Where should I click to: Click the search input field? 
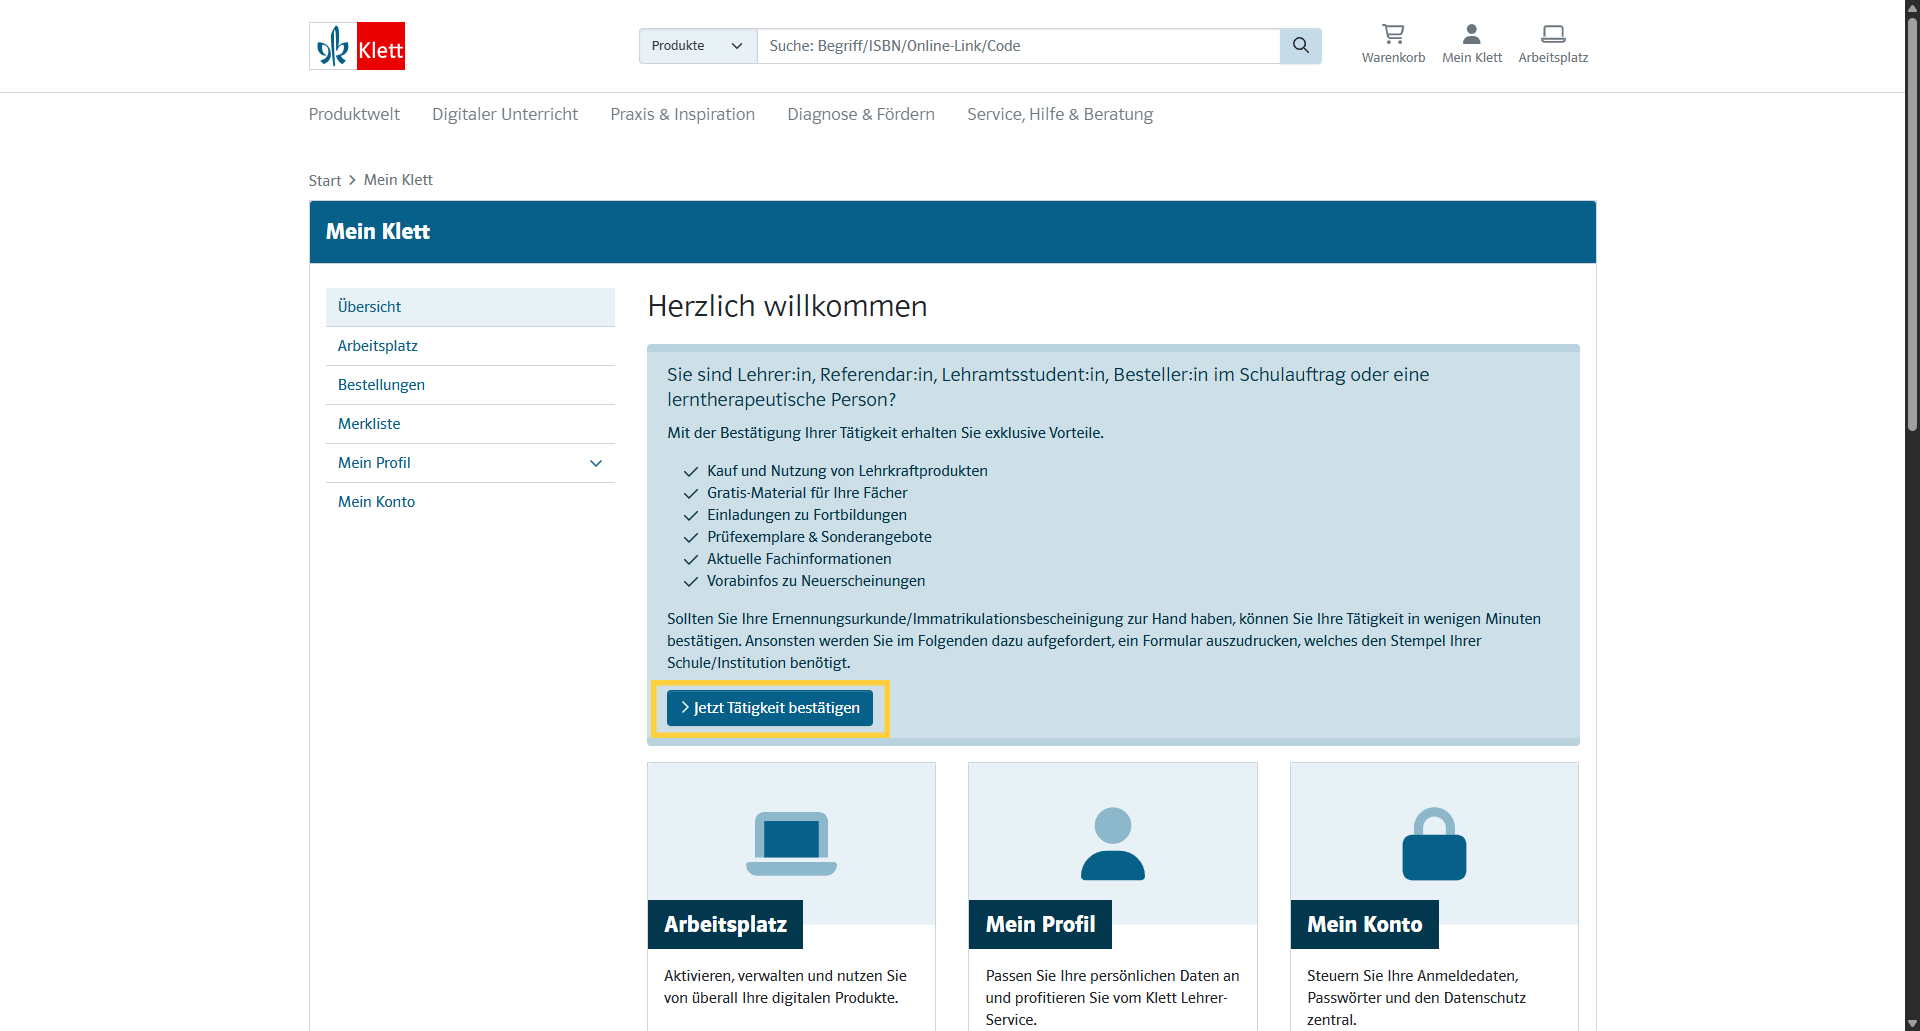point(1017,46)
